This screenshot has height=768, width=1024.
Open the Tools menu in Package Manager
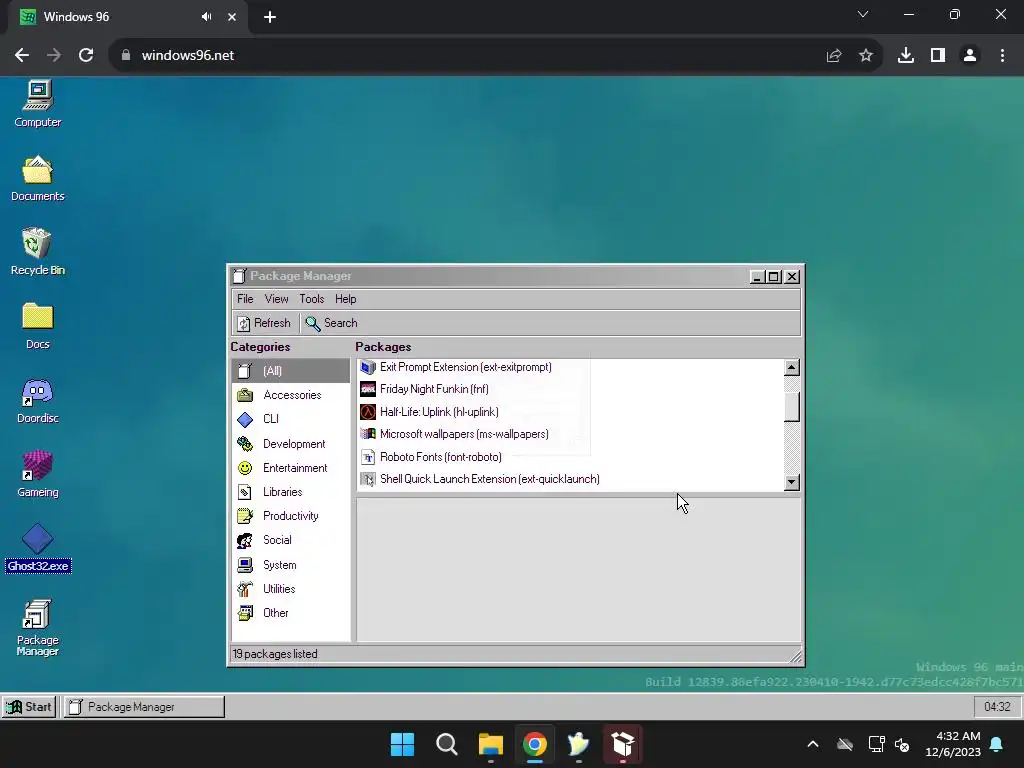[x=312, y=299]
